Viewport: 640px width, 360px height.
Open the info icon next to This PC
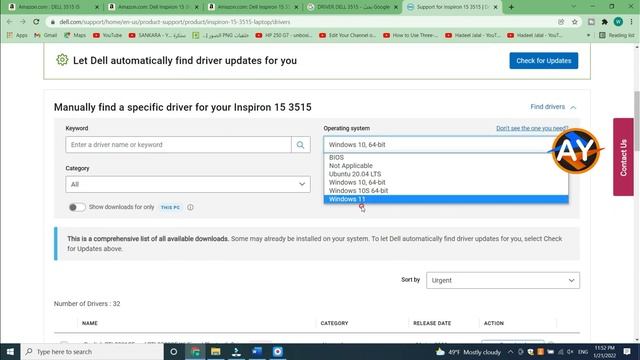[190, 207]
